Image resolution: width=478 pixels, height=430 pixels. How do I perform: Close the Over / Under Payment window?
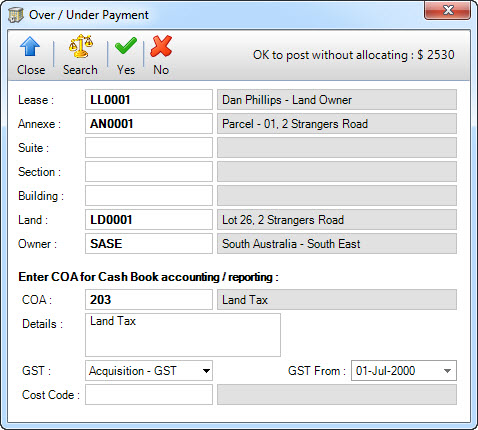click(x=447, y=10)
